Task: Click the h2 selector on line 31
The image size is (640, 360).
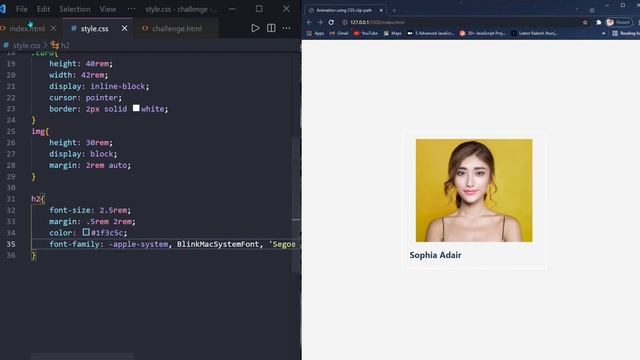Action: click(x=36, y=199)
